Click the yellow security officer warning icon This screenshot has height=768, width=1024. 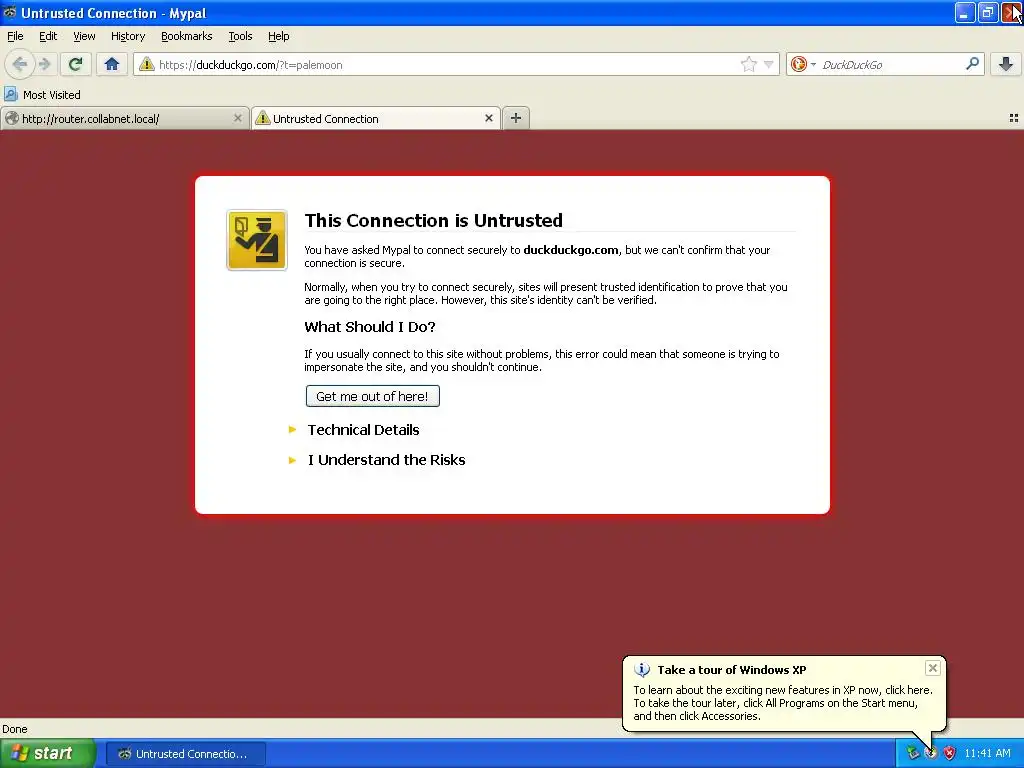[x=257, y=240]
